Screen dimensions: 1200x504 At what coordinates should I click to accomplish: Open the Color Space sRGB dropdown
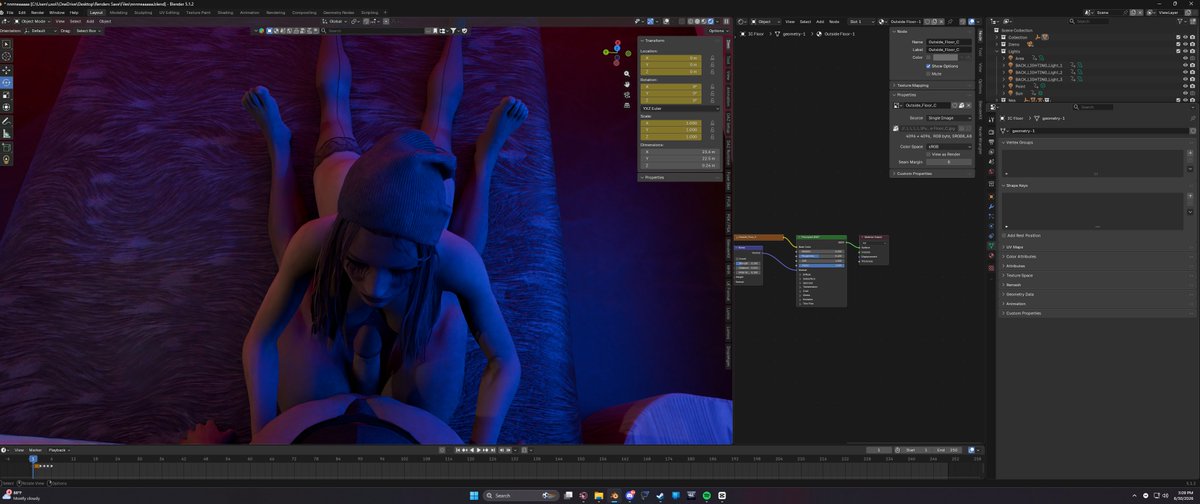[949, 147]
